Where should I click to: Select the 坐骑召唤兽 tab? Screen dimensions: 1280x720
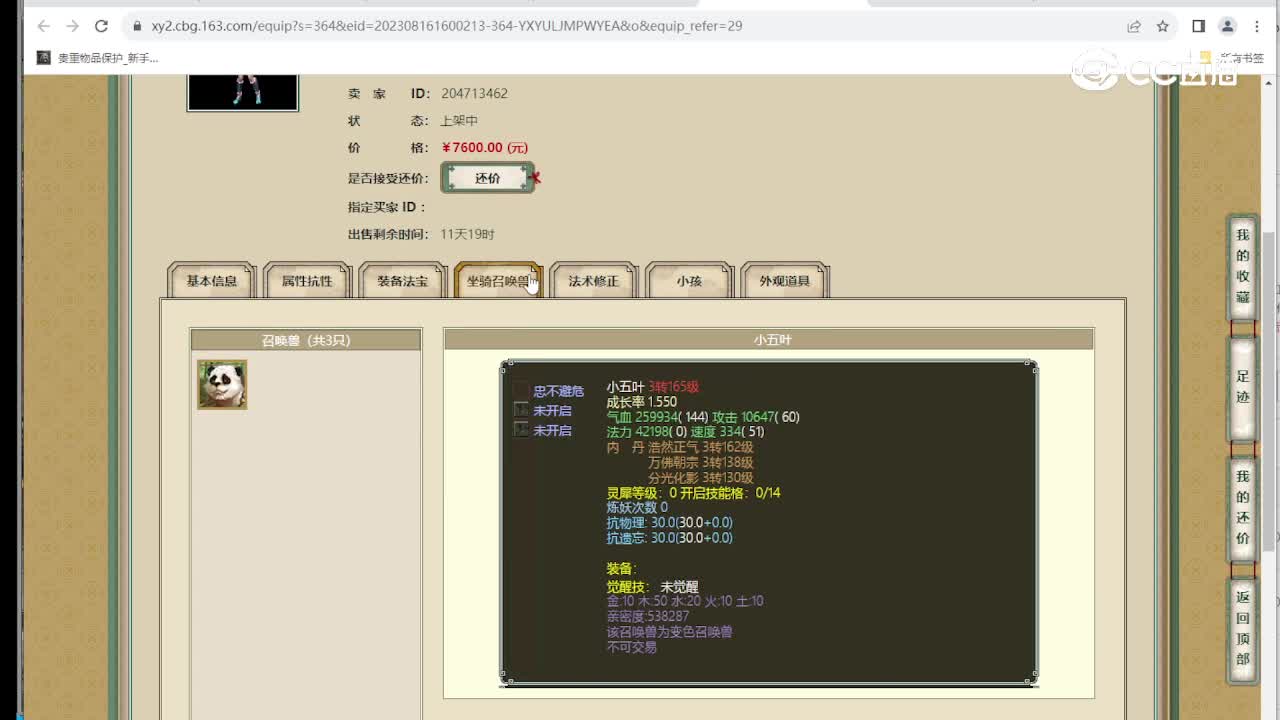[498, 281]
